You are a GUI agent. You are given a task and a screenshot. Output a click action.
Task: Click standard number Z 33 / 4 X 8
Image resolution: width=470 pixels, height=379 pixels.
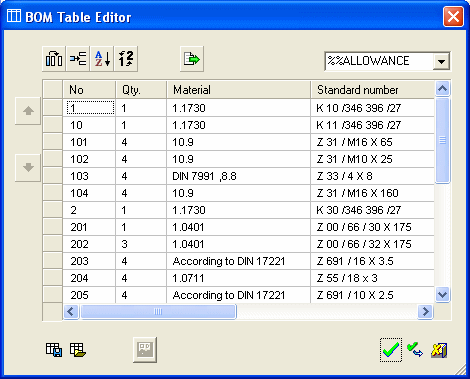(x=372, y=176)
